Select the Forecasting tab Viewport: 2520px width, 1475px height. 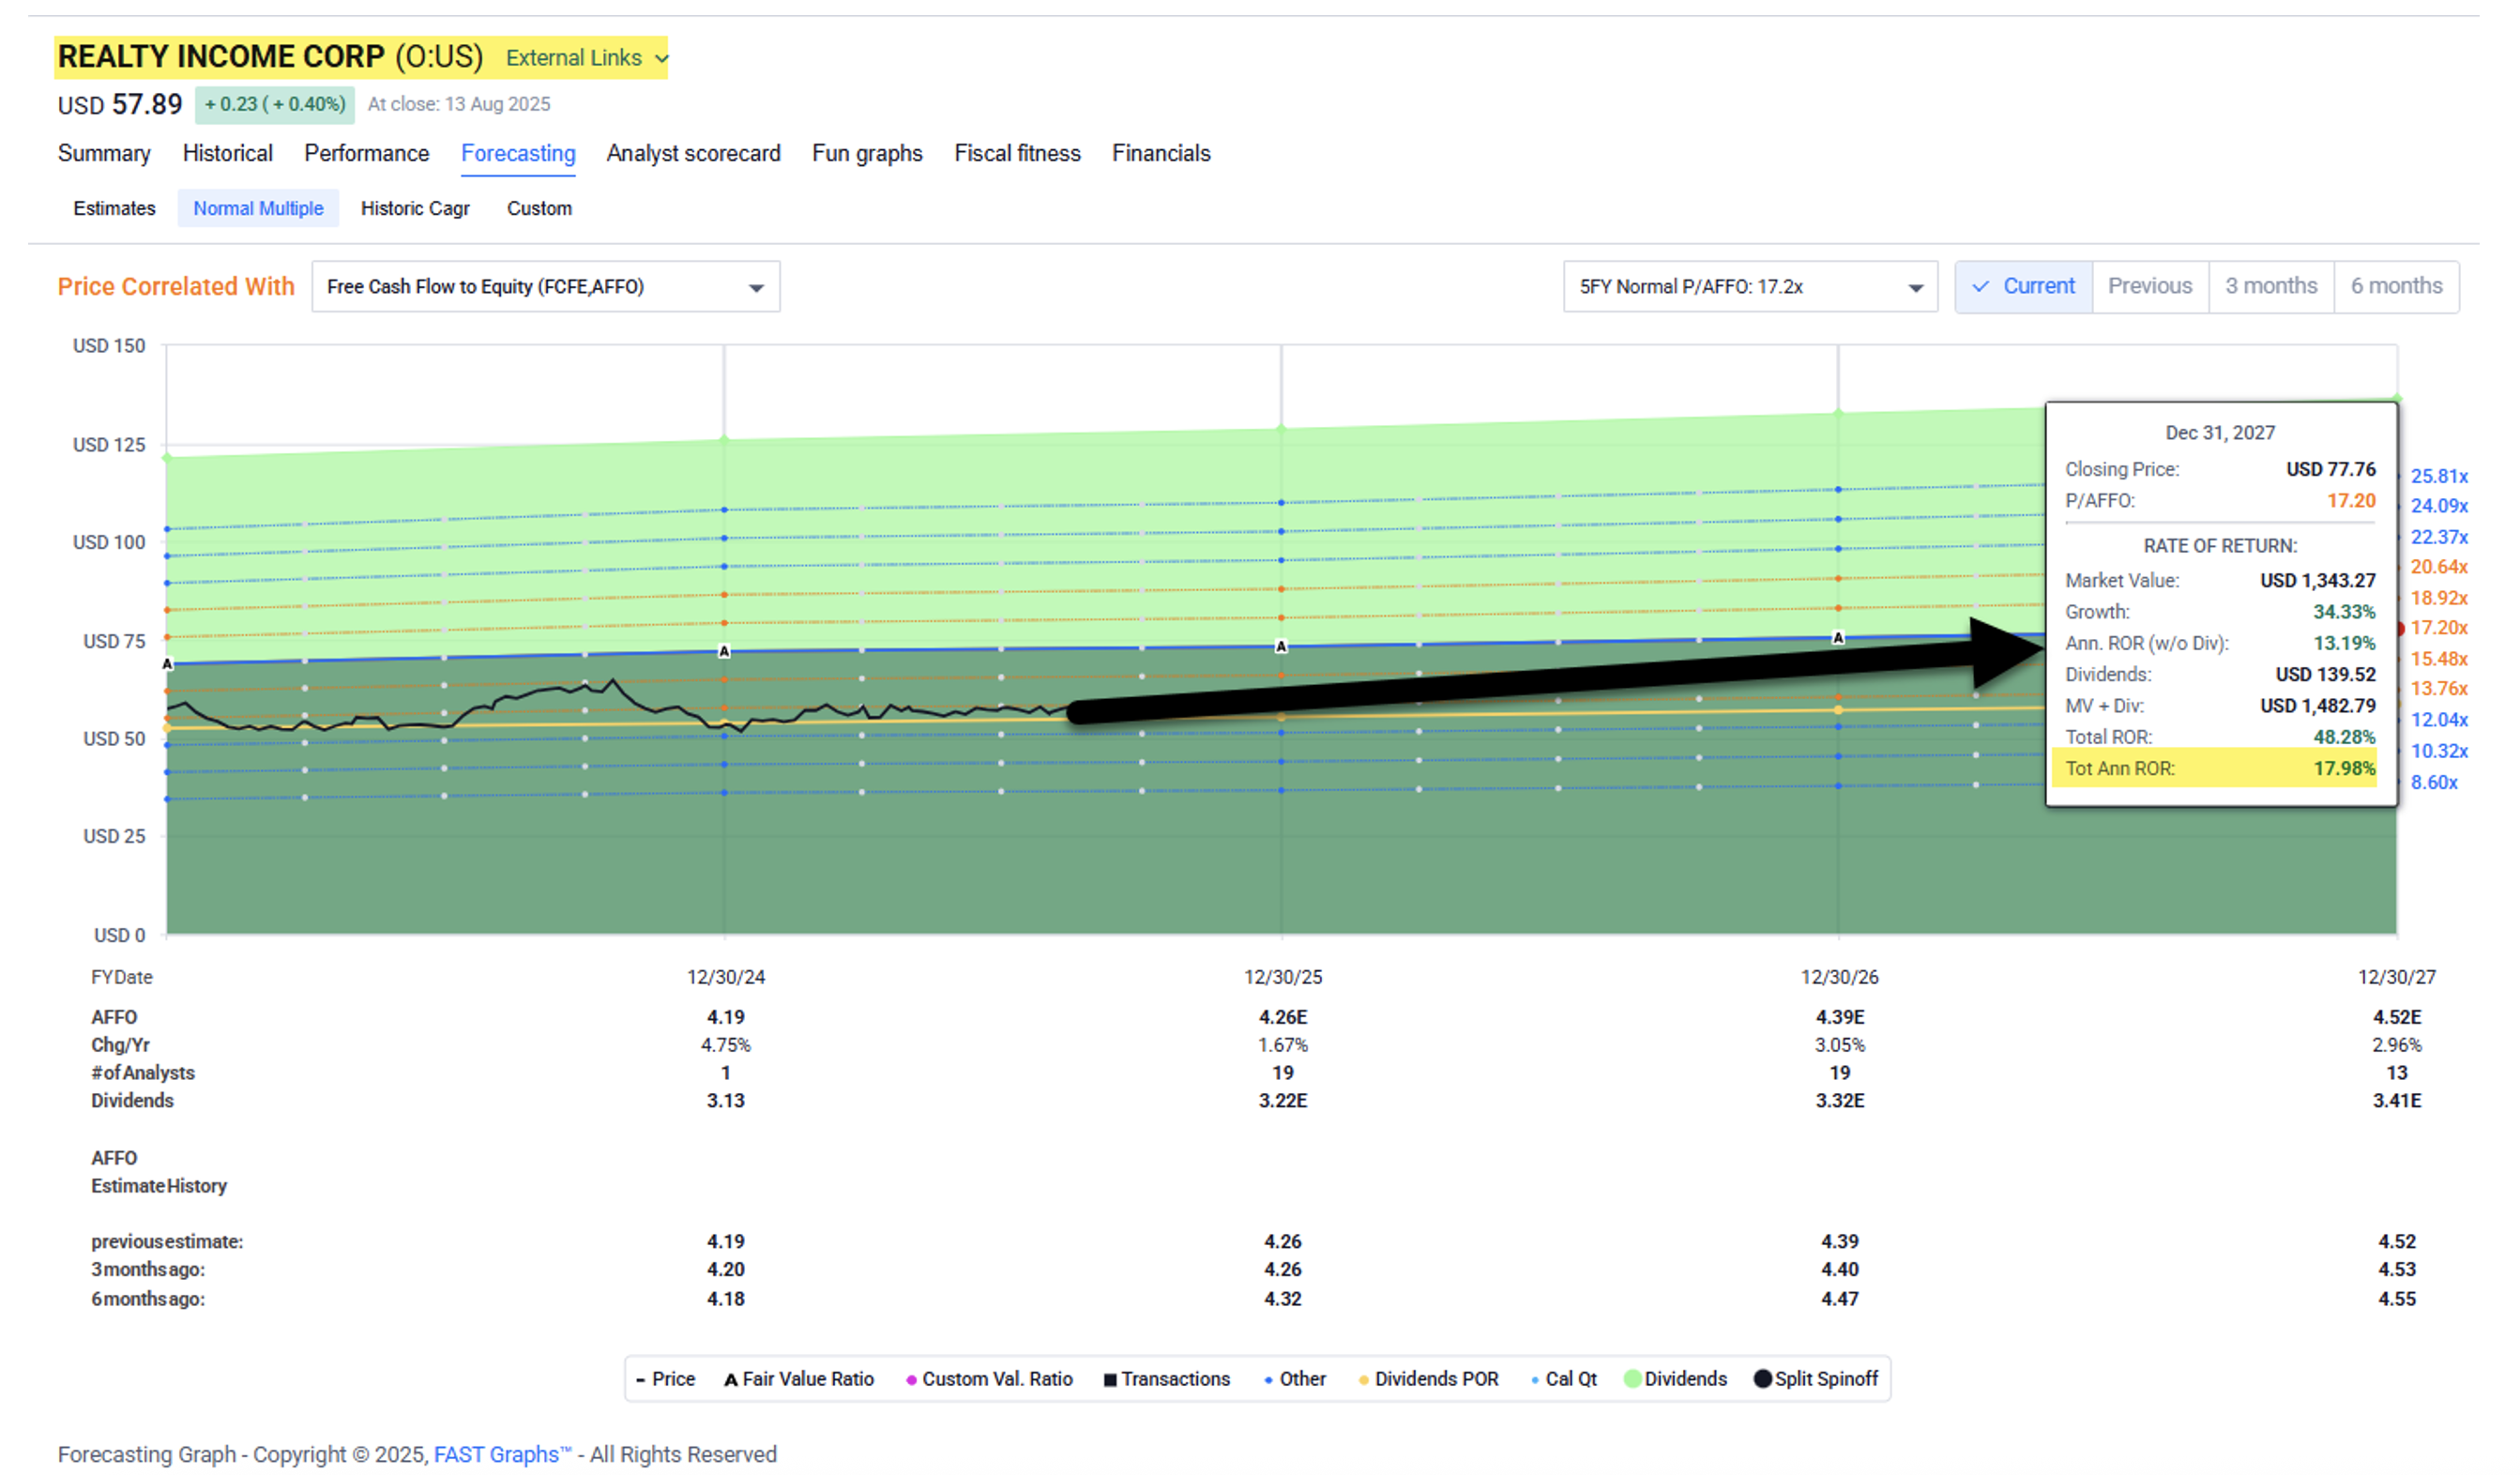click(518, 153)
